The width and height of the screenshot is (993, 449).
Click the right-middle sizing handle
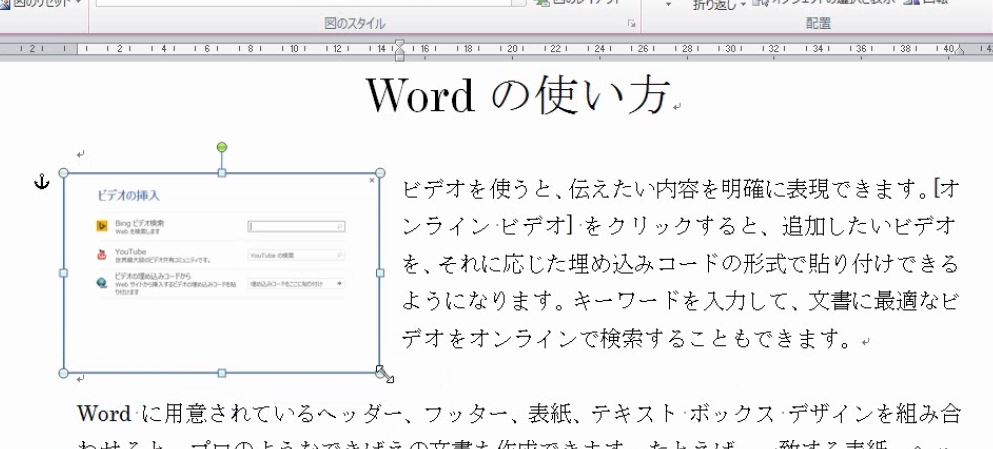pyautogui.click(x=380, y=273)
